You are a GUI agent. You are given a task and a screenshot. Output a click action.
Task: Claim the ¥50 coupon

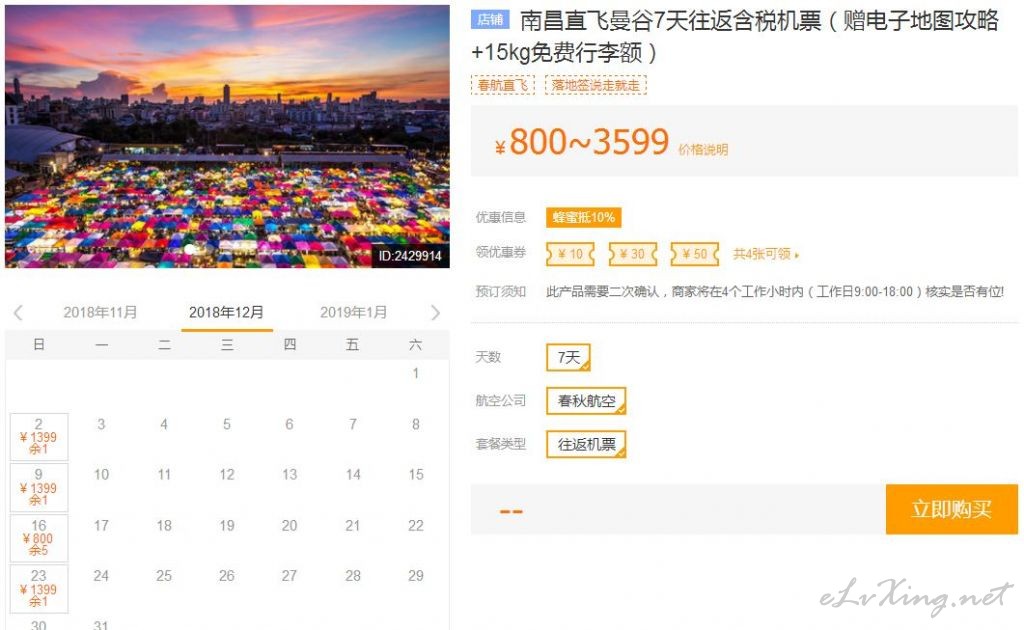(x=695, y=254)
